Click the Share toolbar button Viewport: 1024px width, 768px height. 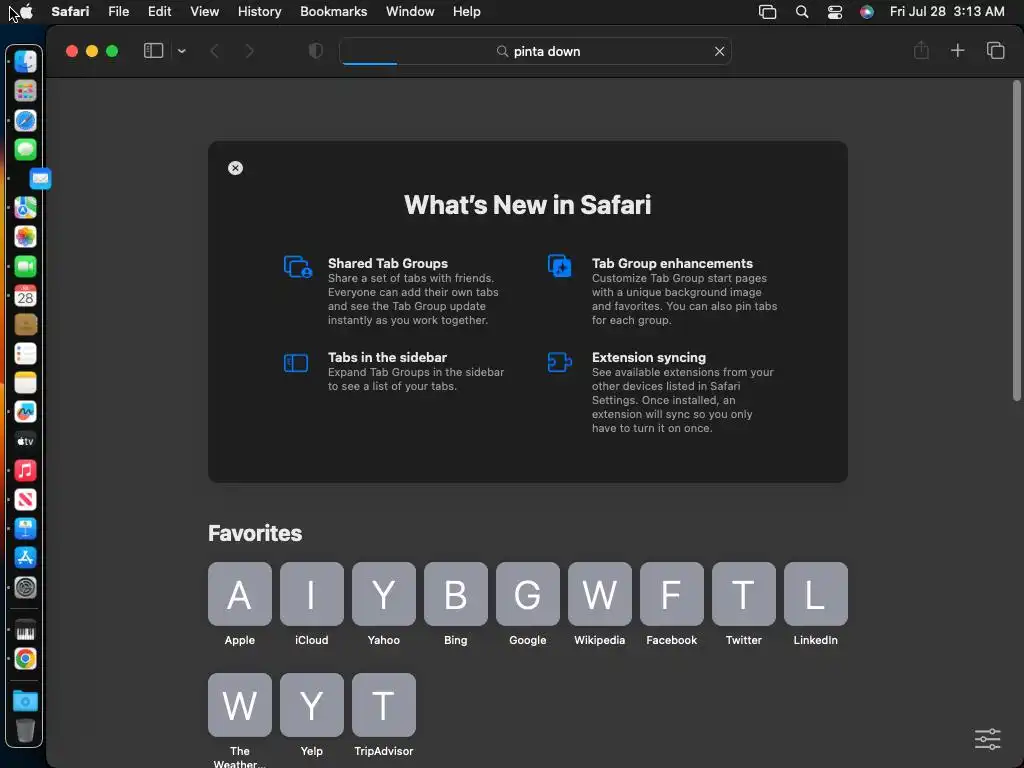[921, 50]
